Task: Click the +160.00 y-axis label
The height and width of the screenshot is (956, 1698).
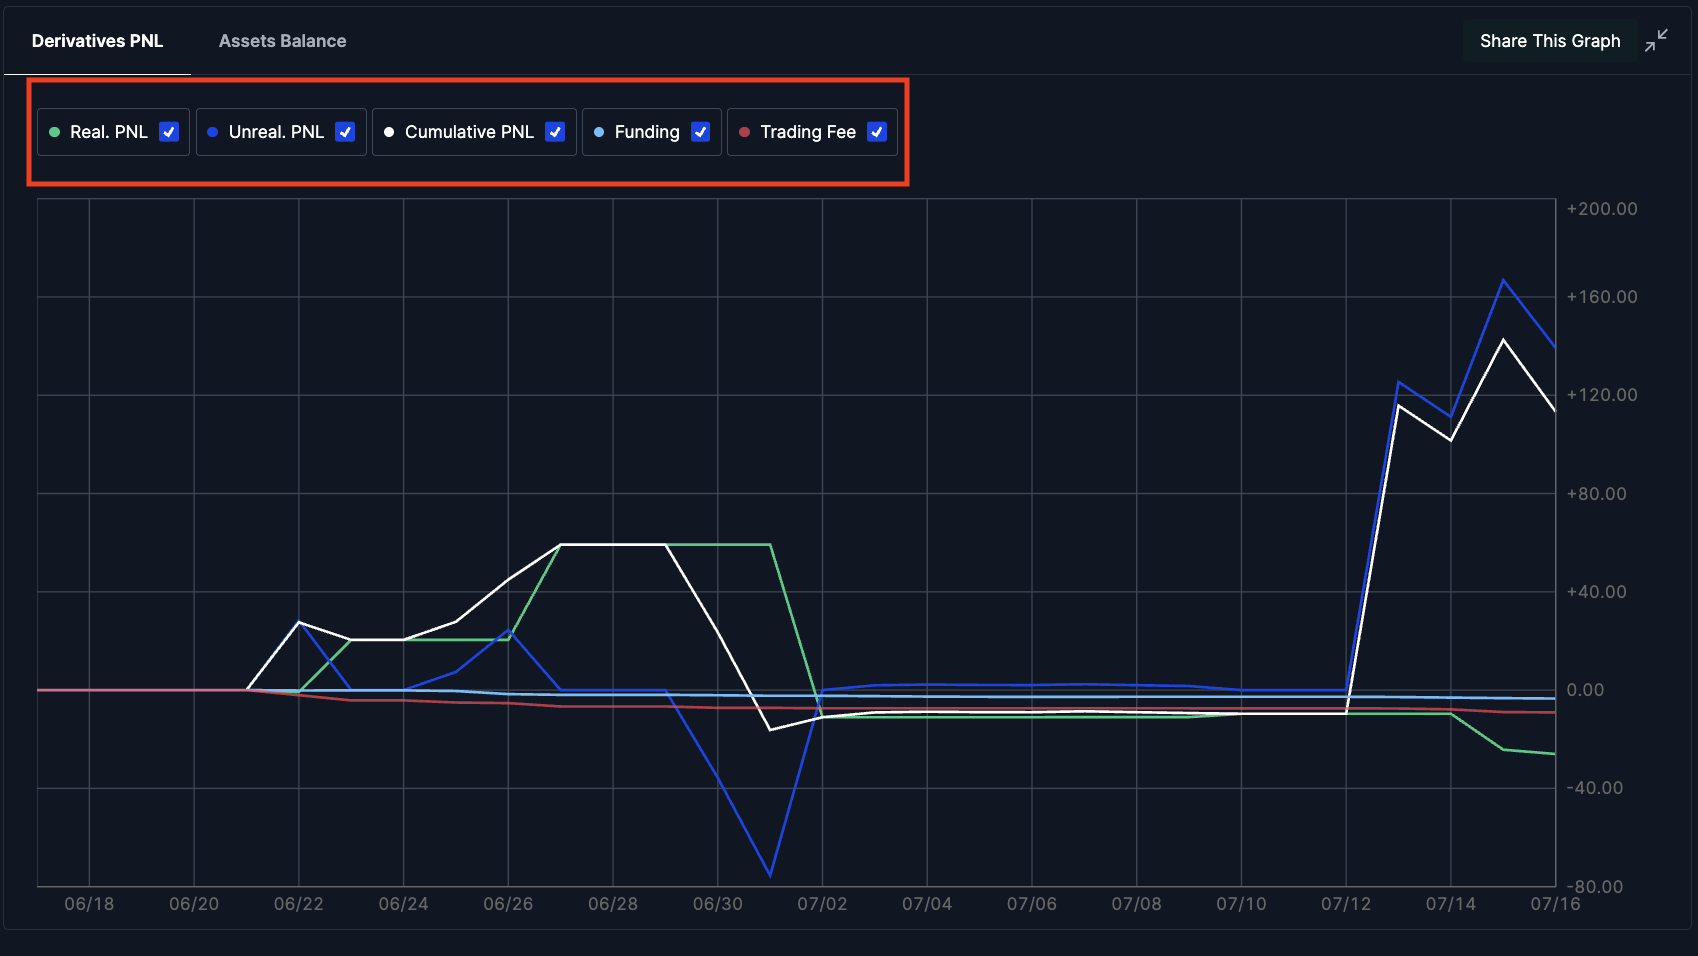Action: click(x=1602, y=297)
